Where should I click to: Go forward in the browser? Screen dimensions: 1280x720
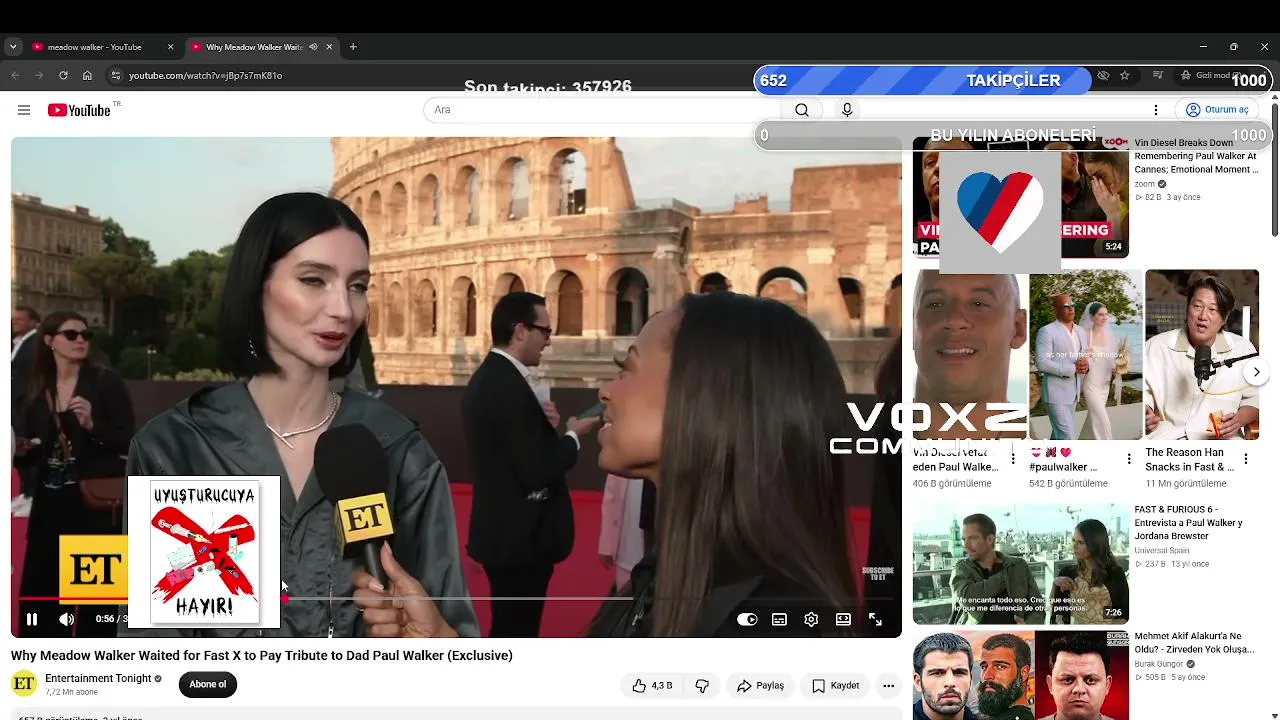(39, 75)
